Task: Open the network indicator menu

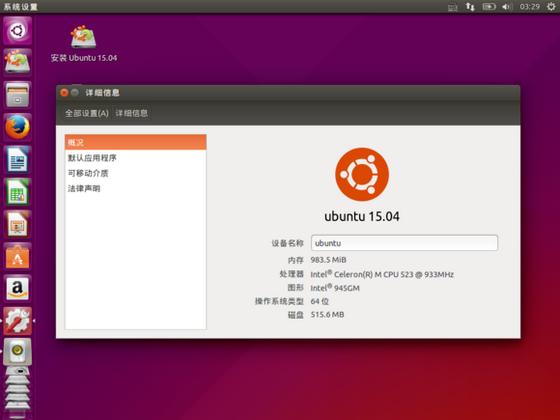Action: click(470, 6)
